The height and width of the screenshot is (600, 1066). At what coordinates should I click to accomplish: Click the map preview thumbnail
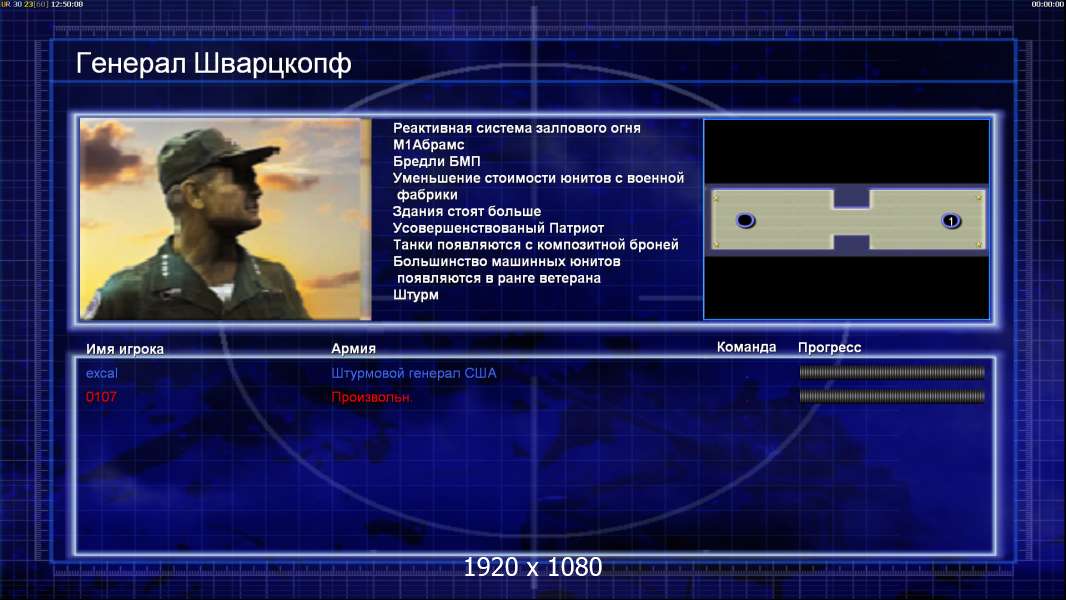pyautogui.click(x=846, y=219)
